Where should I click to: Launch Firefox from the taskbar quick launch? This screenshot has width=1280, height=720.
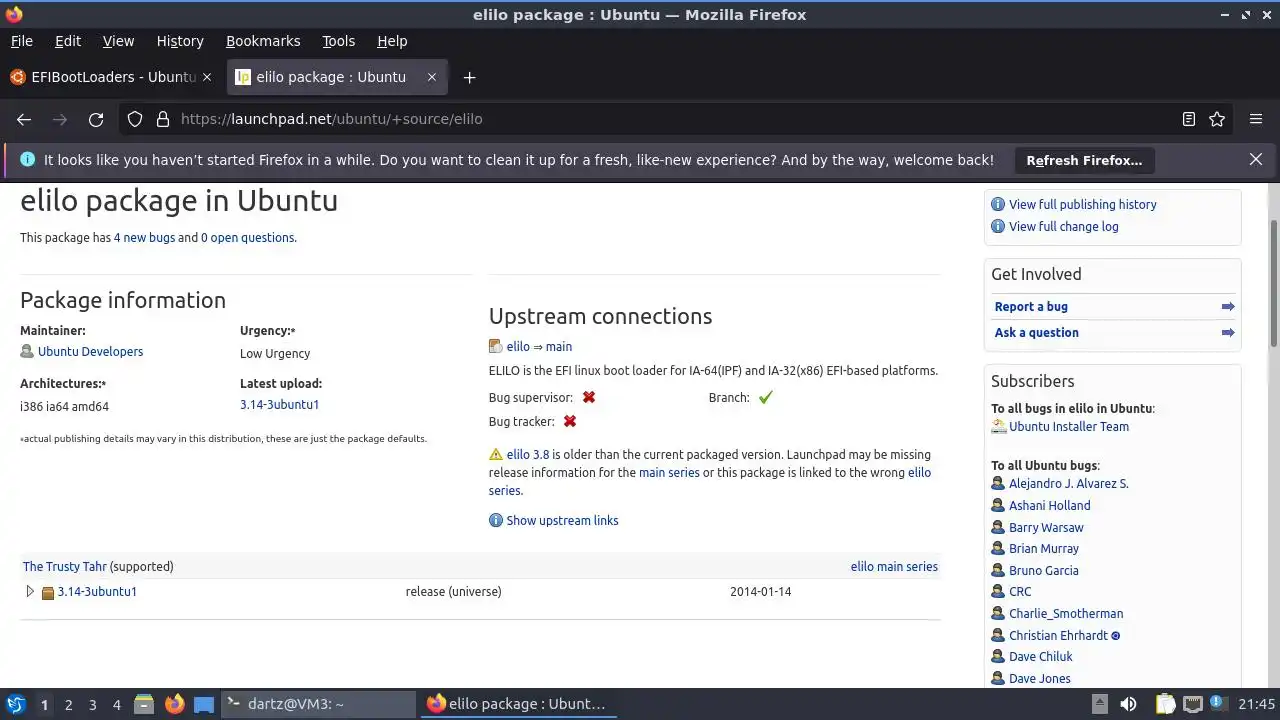[174, 704]
